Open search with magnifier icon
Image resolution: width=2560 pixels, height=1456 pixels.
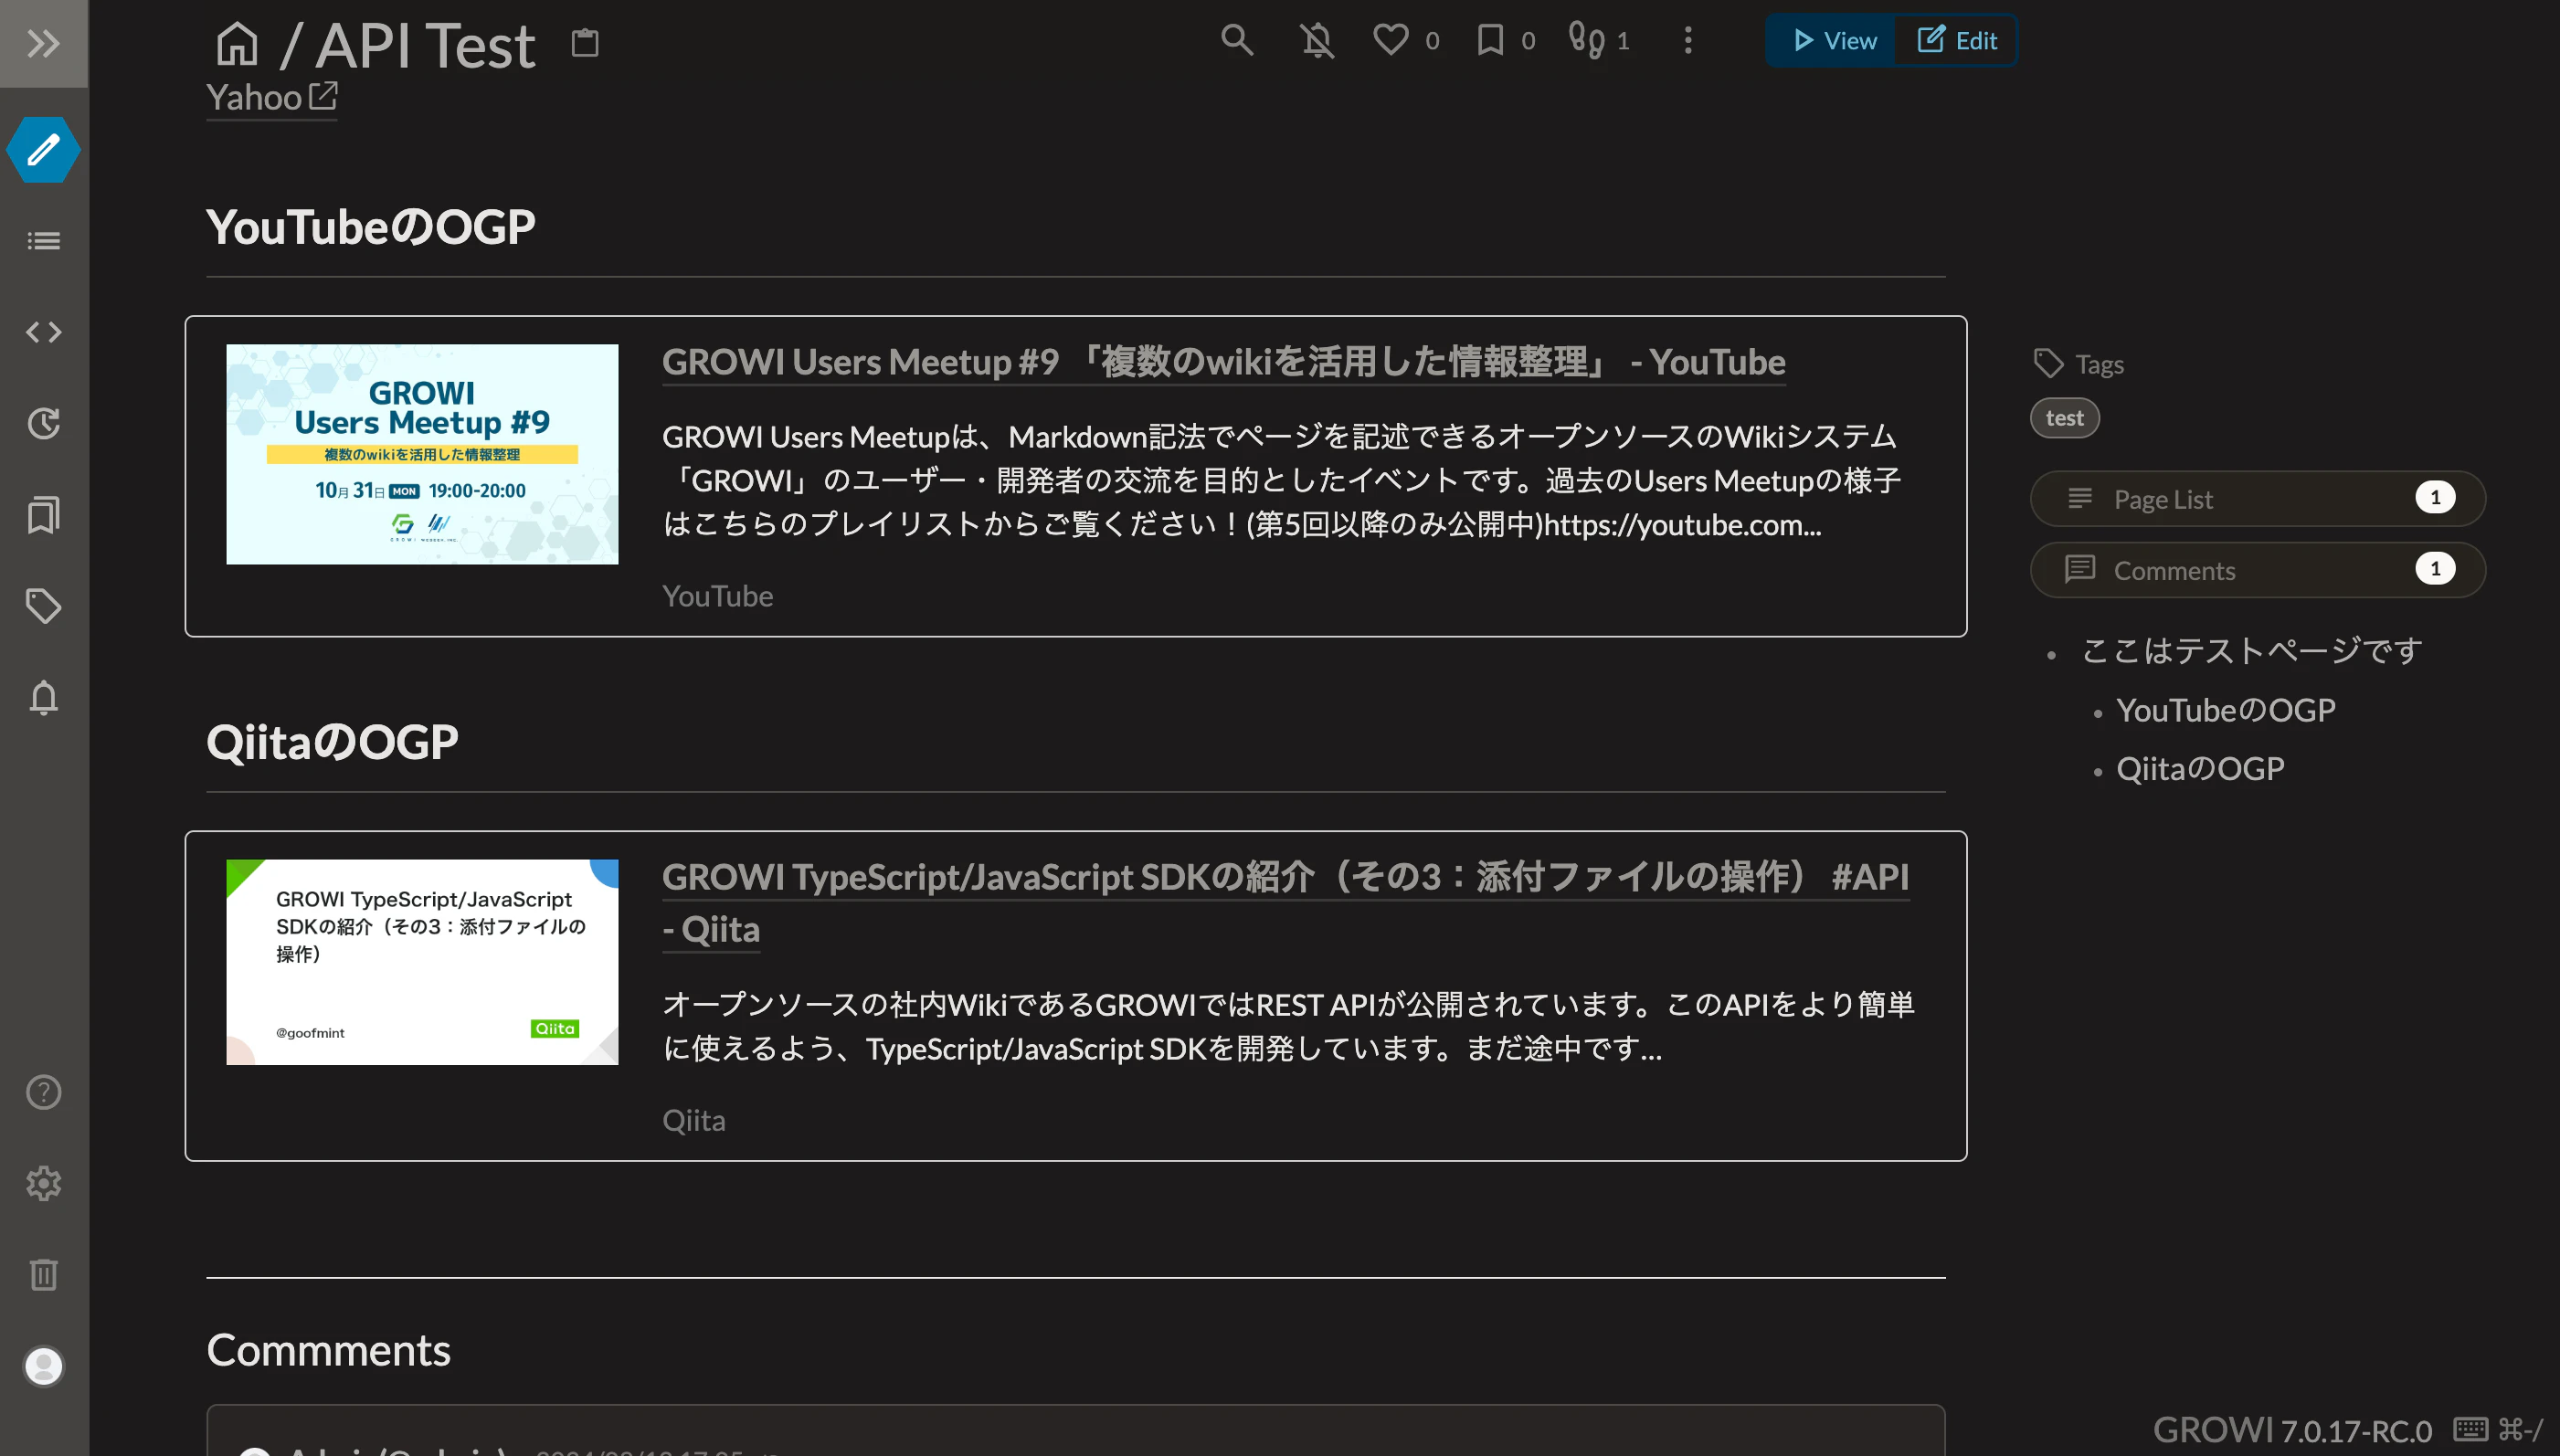[x=1237, y=40]
